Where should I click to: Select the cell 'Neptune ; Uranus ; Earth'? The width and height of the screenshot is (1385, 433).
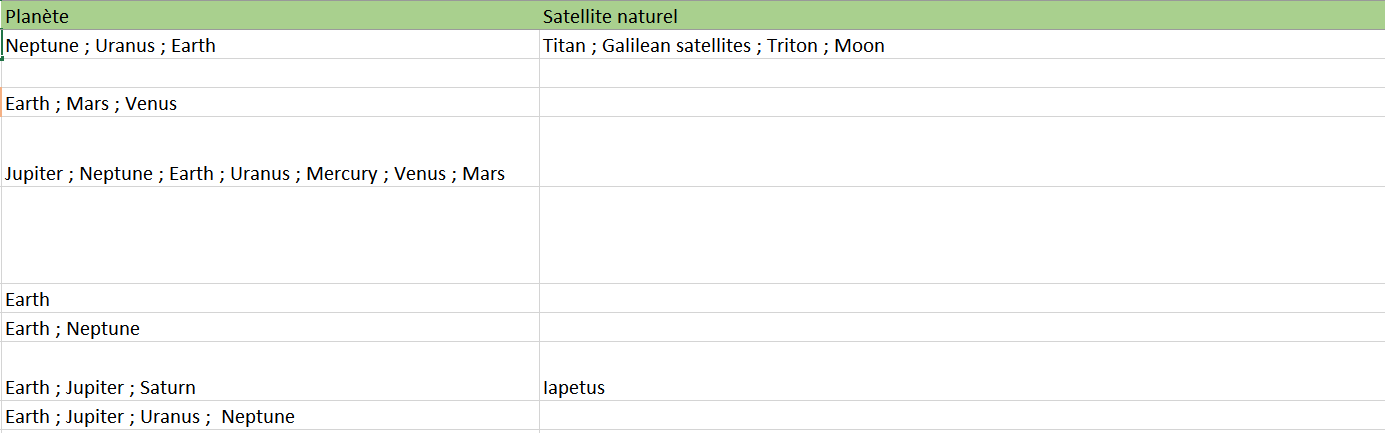click(270, 45)
